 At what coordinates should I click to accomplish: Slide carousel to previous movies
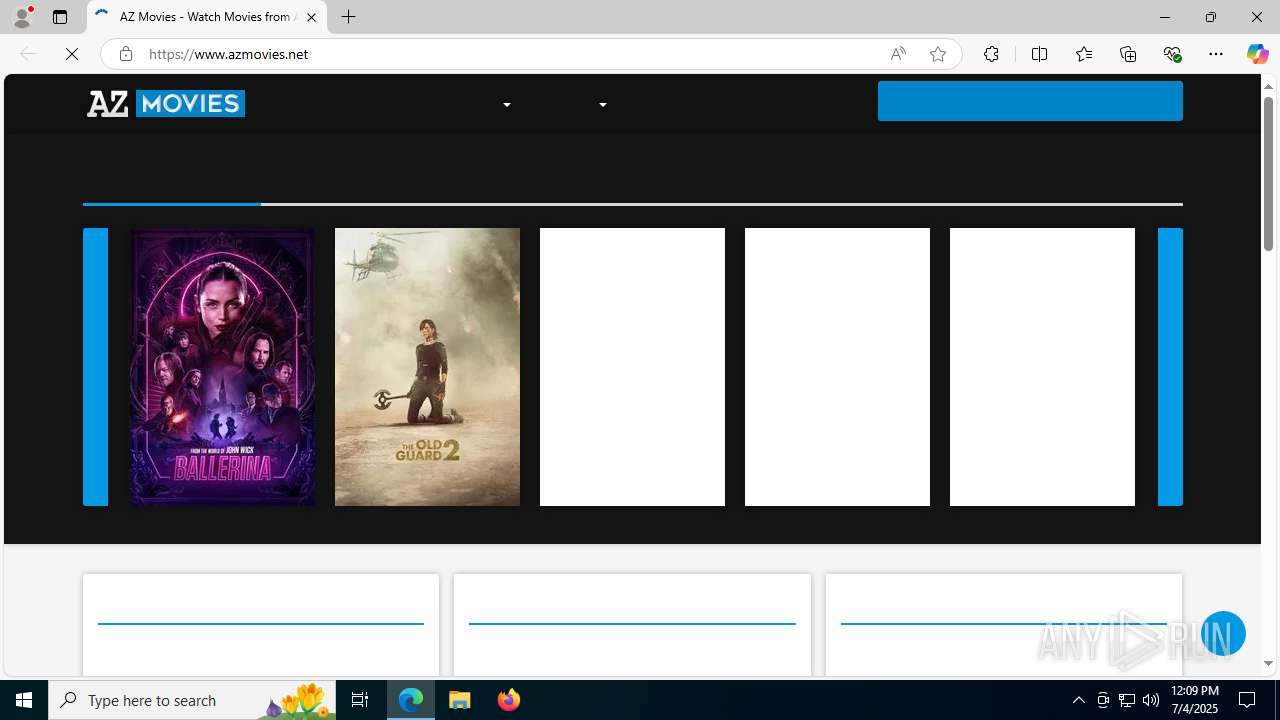pyautogui.click(x=95, y=367)
